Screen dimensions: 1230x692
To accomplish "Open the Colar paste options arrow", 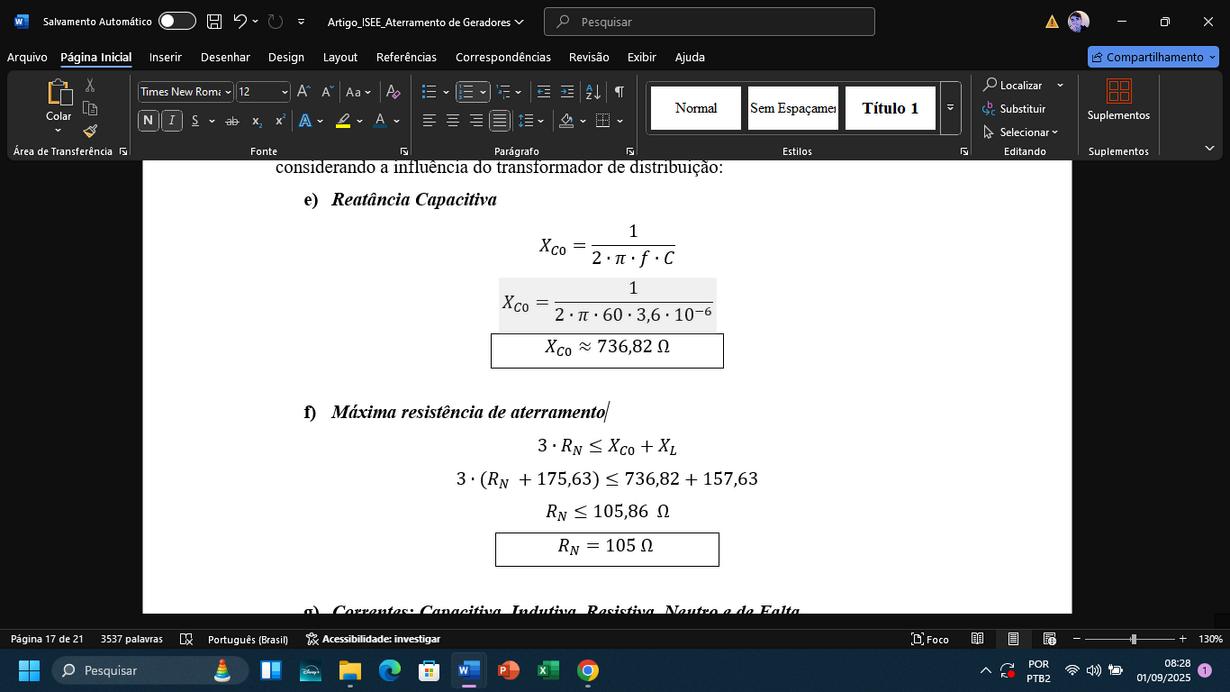I will tap(58, 131).
